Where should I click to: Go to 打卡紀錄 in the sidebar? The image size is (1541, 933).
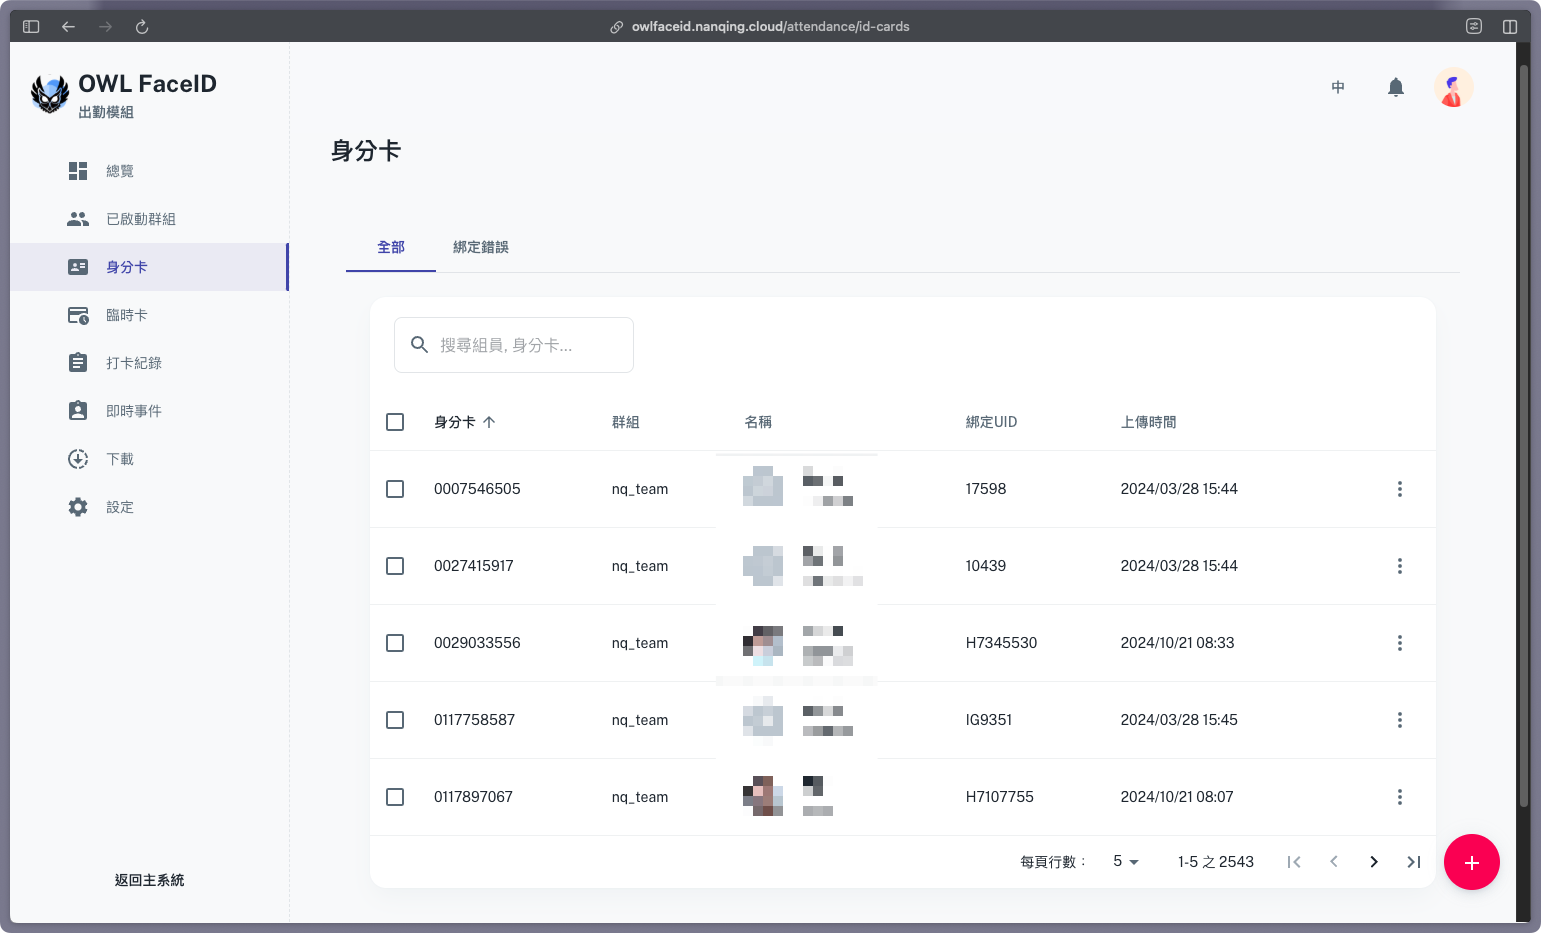click(133, 363)
